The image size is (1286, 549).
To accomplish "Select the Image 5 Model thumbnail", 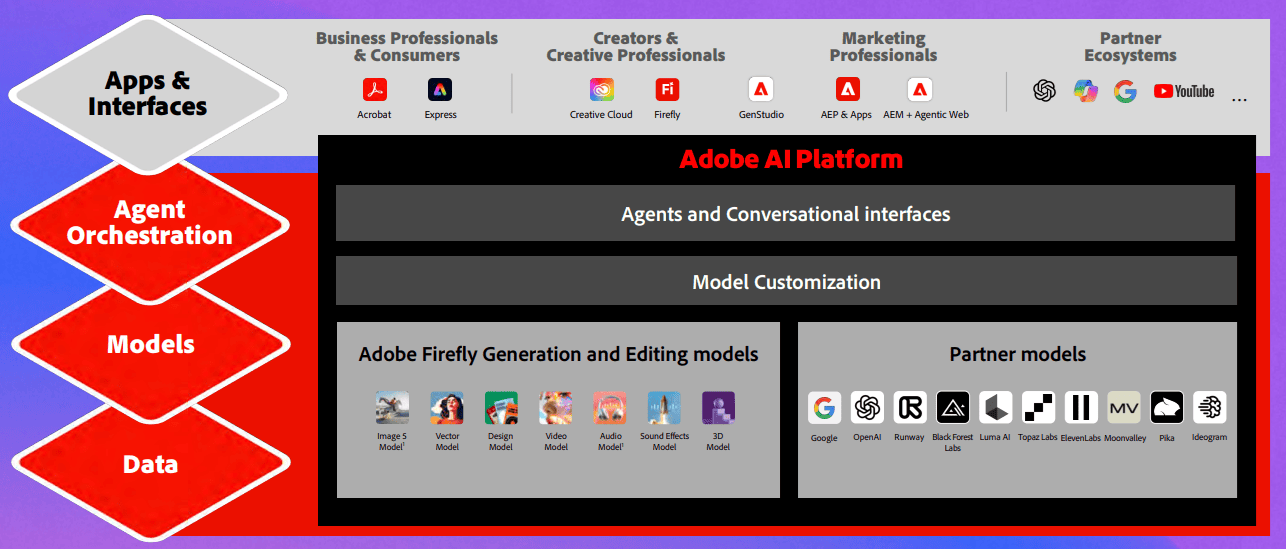I will pos(392,408).
